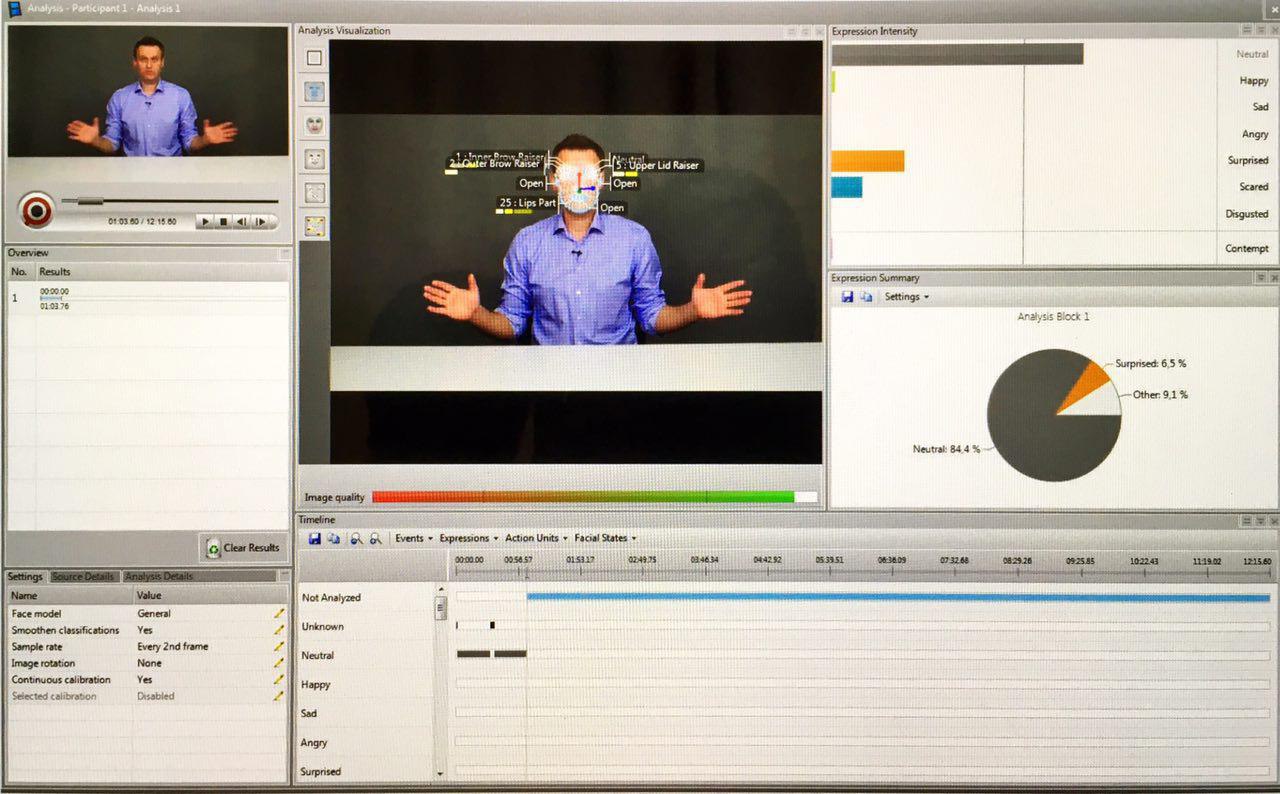Click the No. column header in the Overview
This screenshot has height=794, width=1280.
point(20,272)
